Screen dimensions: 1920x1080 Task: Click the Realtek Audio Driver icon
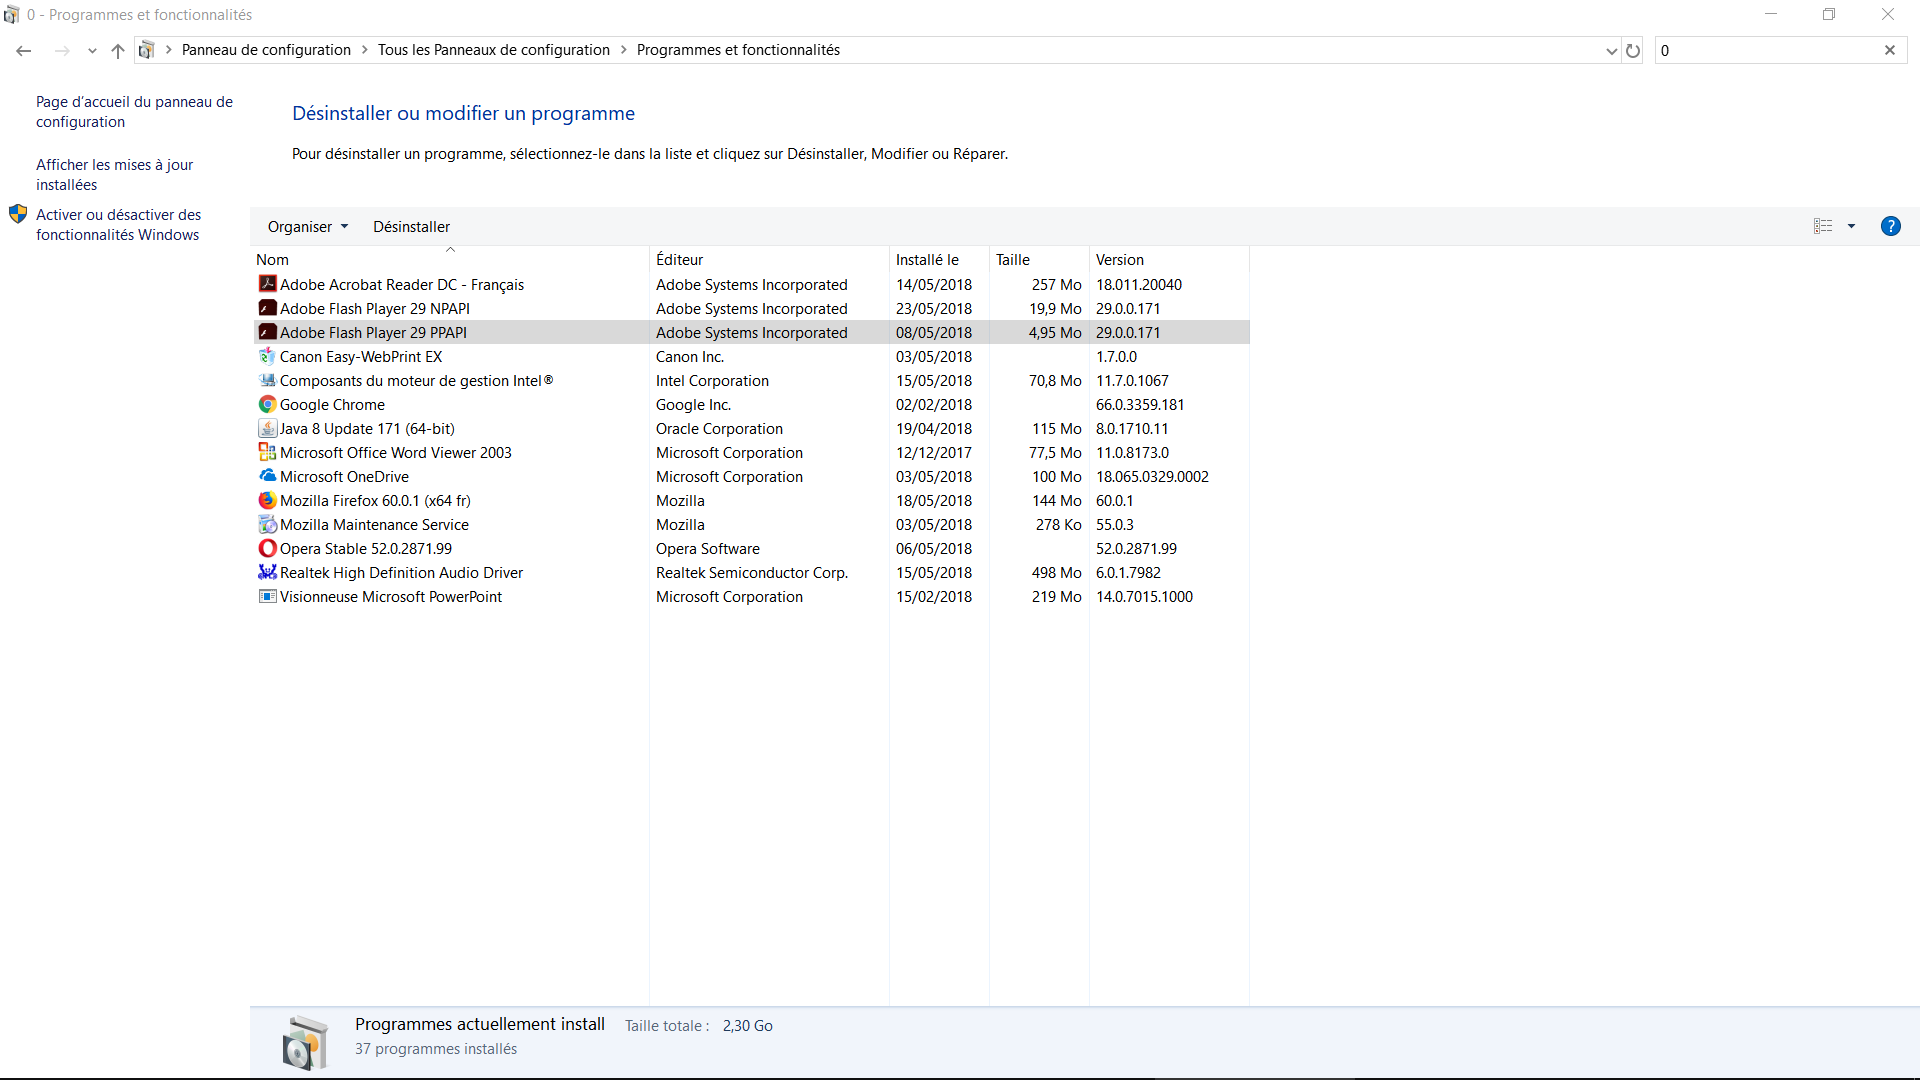(x=267, y=572)
